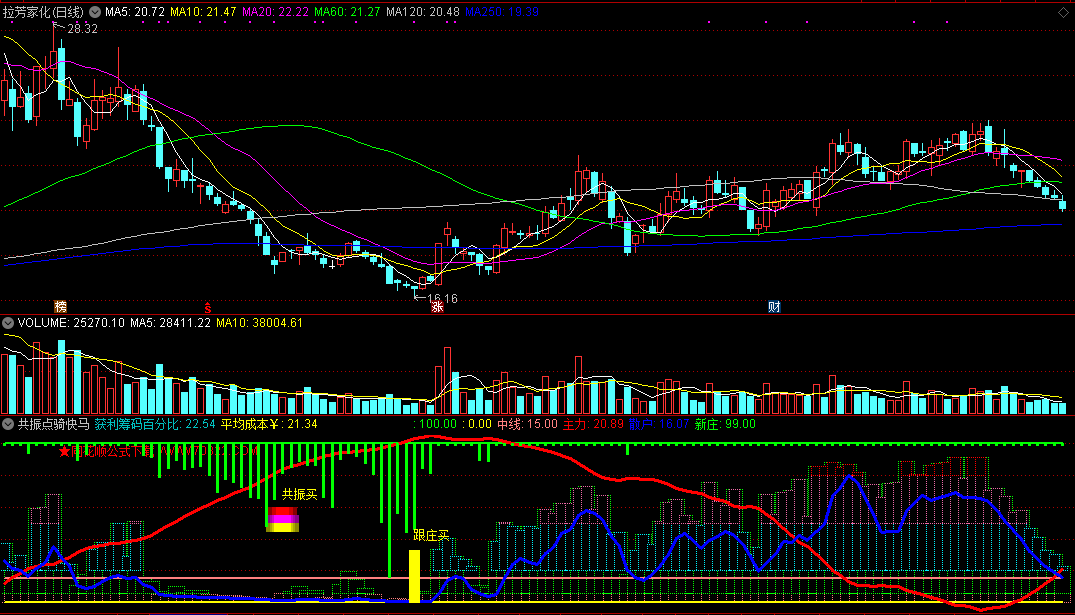1075x615 pixels.
Task: Click the VOLUME: 25270.10 readout
Action: (71, 323)
